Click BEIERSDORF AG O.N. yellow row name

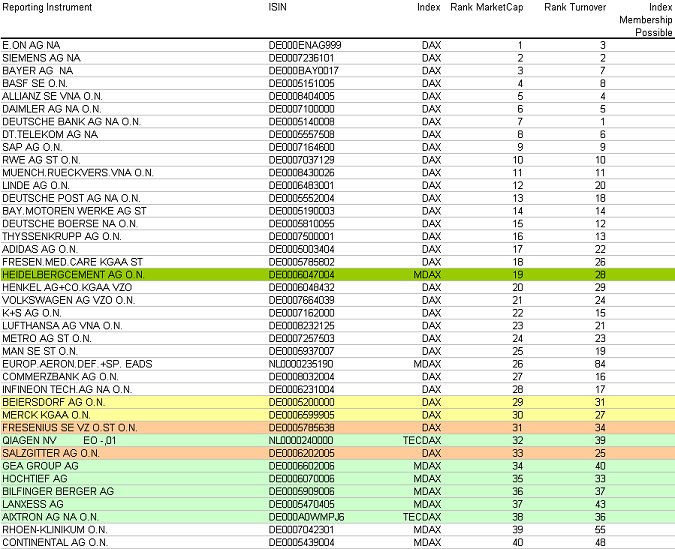[x=53, y=402]
